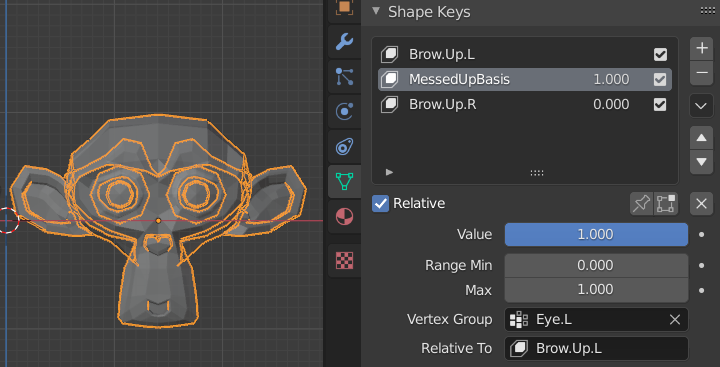Move shape key down in list

tap(702, 162)
